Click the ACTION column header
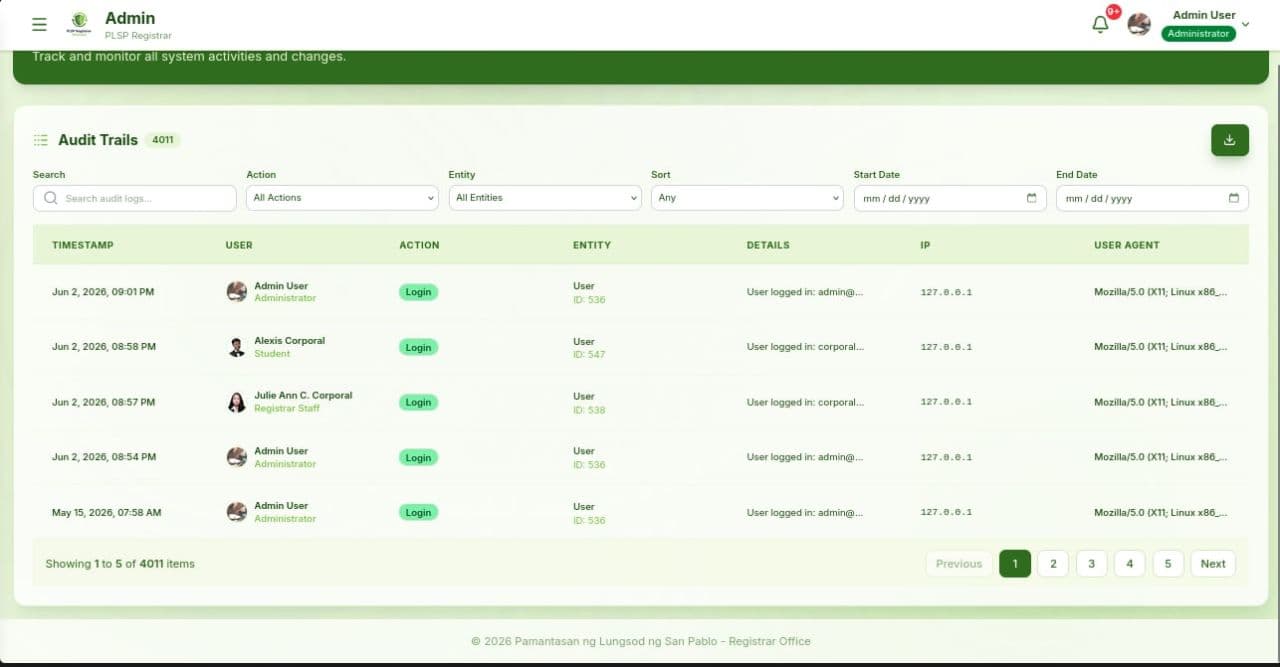Image resolution: width=1280 pixels, height=667 pixels. 419,245
